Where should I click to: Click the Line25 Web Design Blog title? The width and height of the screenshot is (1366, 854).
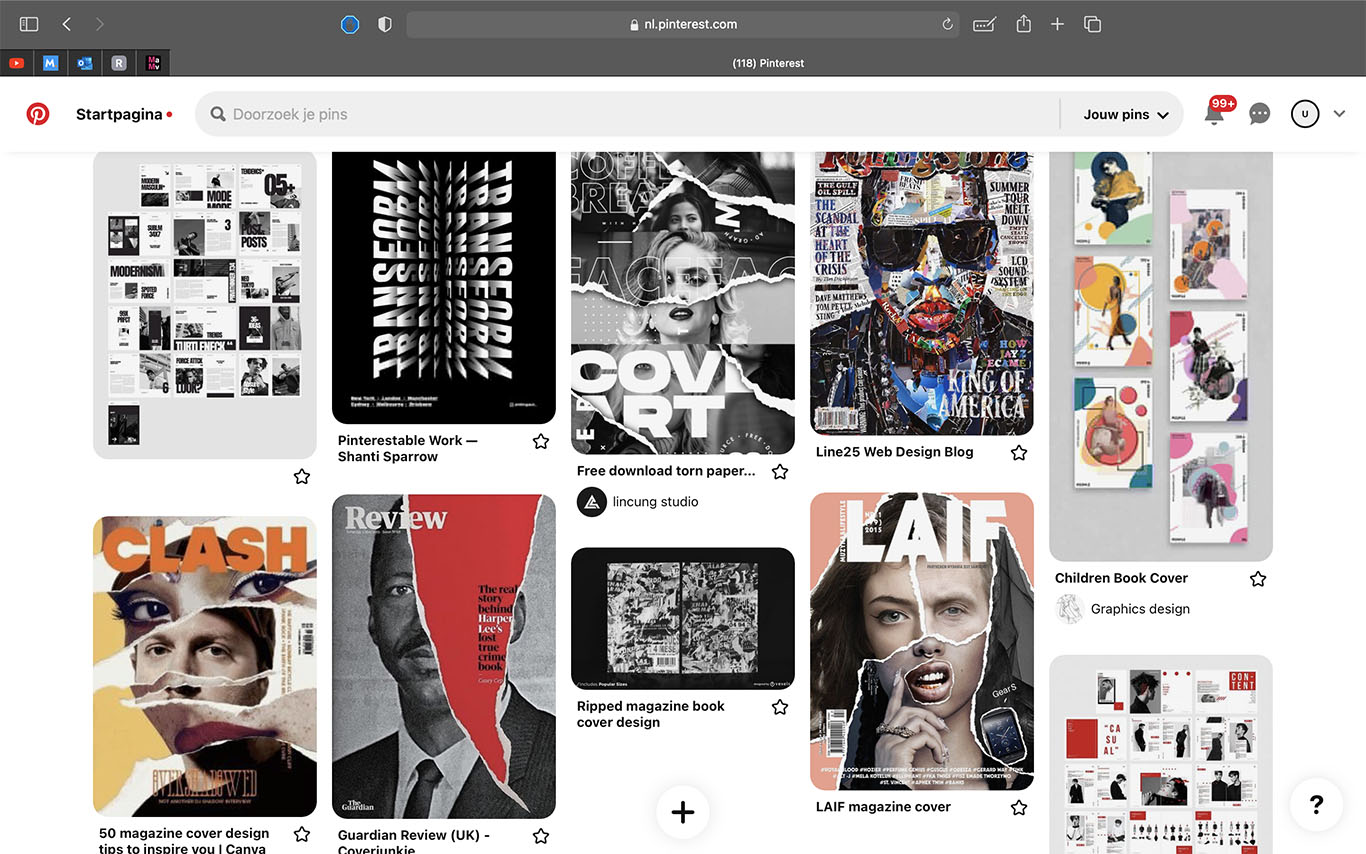(x=894, y=452)
